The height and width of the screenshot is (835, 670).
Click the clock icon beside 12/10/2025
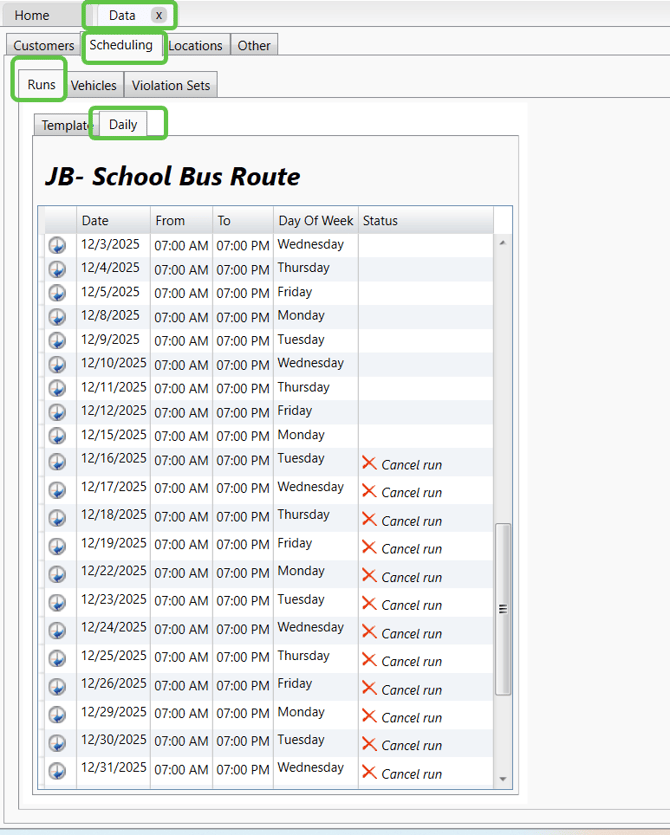[57, 364]
